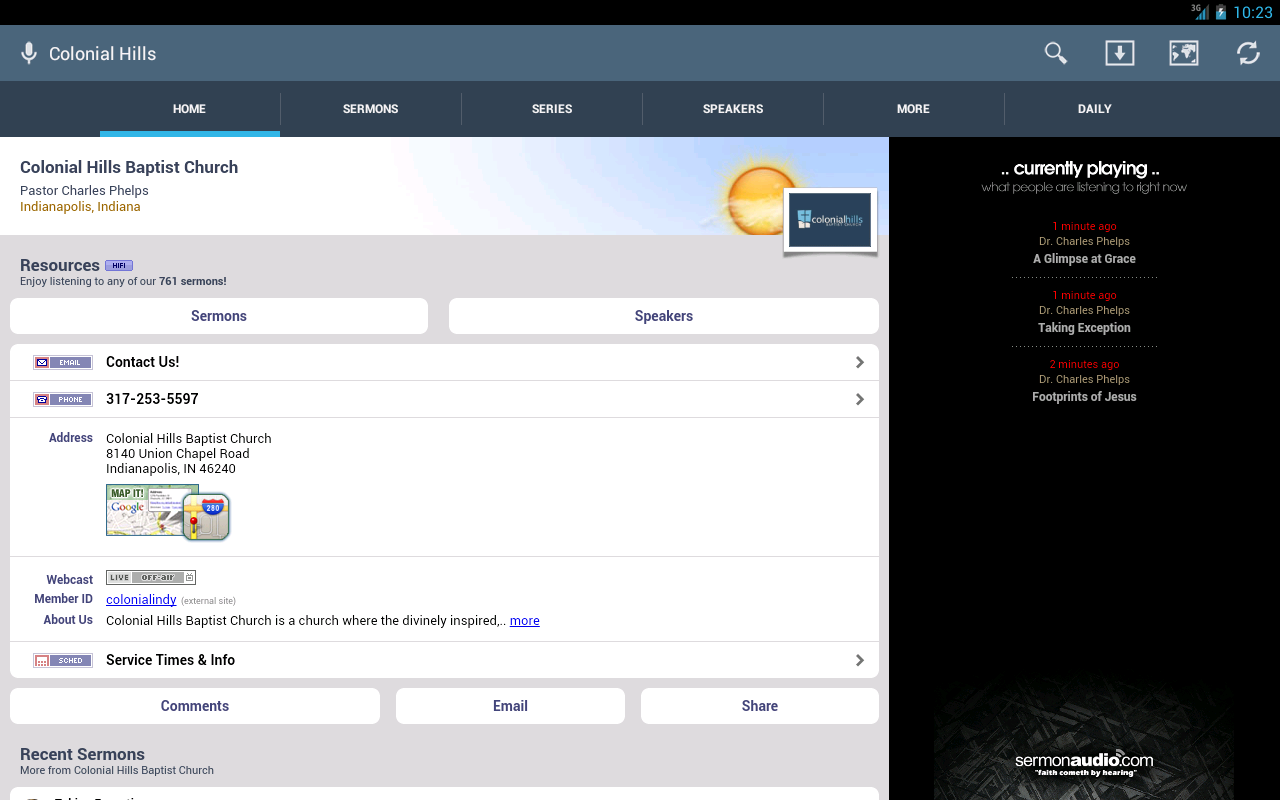Image resolution: width=1280 pixels, height=800 pixels.
Task: Tap the Colonial Hills church logo thumbnail
Action: click(x=830, y=220)
